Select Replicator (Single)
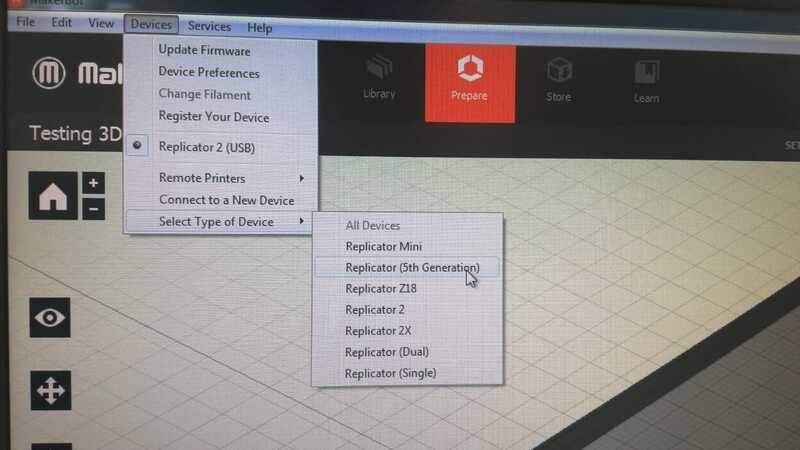This screenshot has width=800, height=450. (x=407, y=373)
